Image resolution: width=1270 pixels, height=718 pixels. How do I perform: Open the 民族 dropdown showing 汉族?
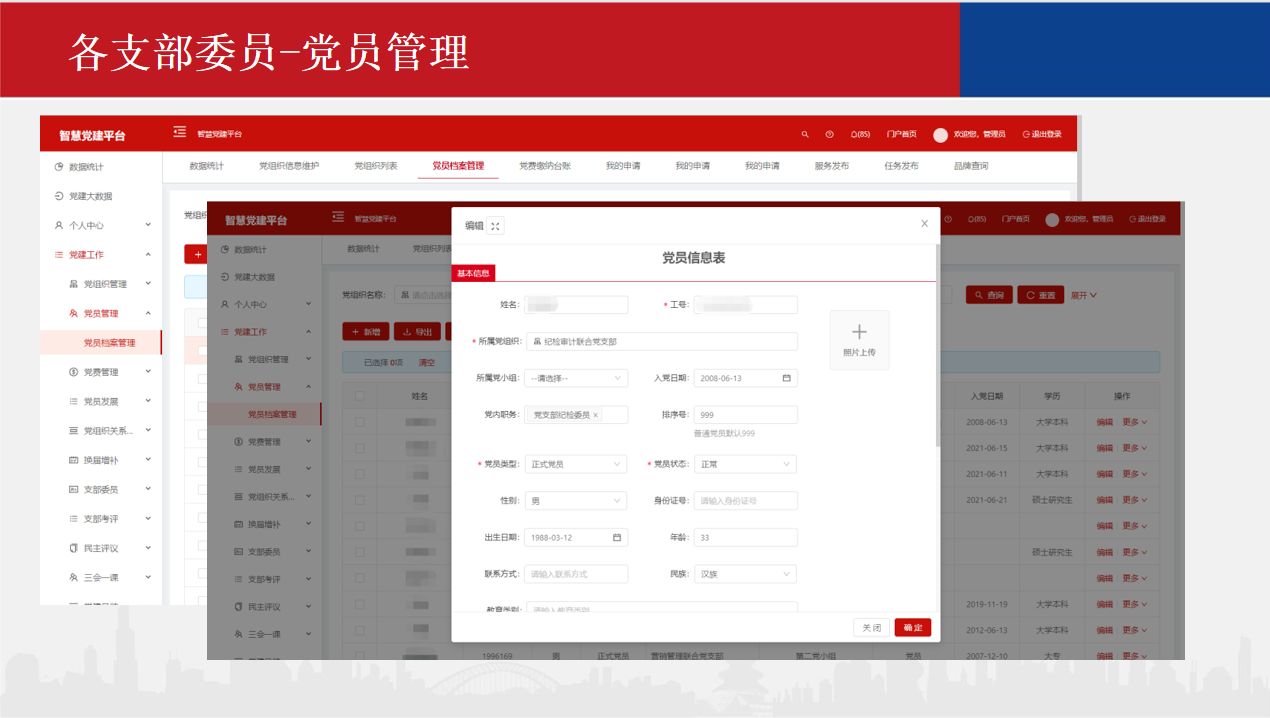pyautogui.click(x=745, y=574)
